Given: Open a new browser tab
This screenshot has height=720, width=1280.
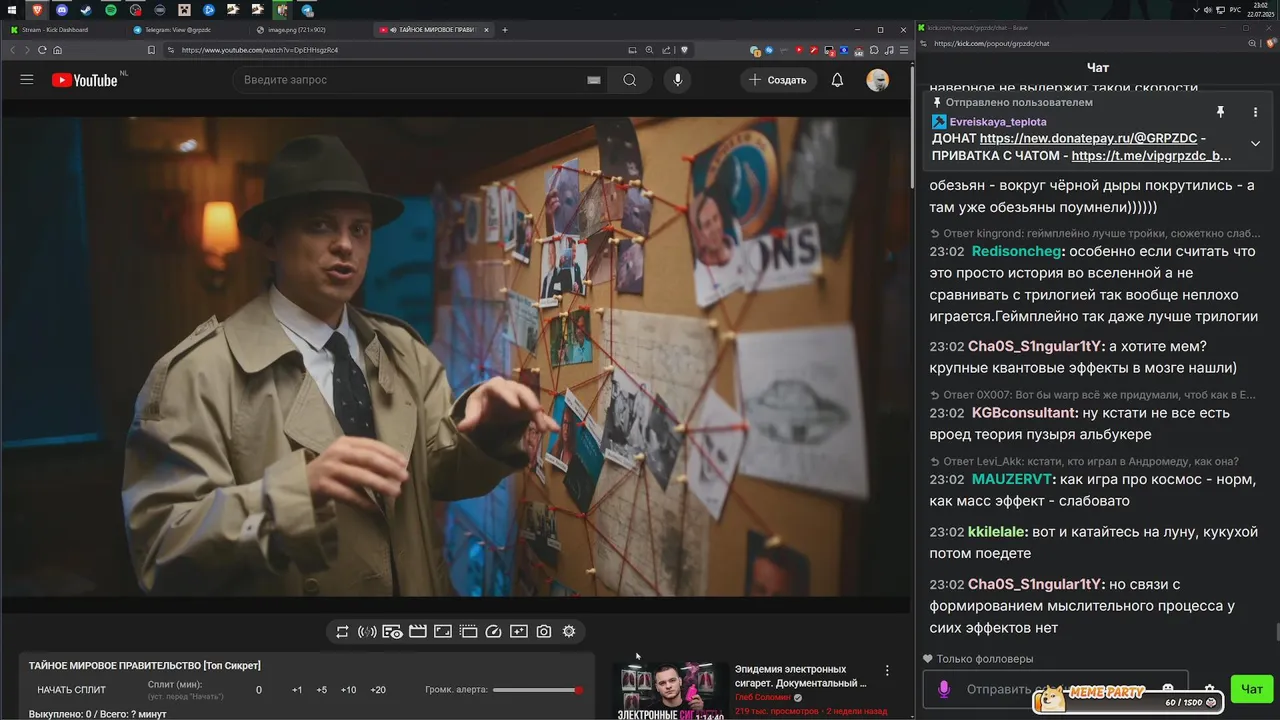Looking at the screenshot, I should pos(505,30).
